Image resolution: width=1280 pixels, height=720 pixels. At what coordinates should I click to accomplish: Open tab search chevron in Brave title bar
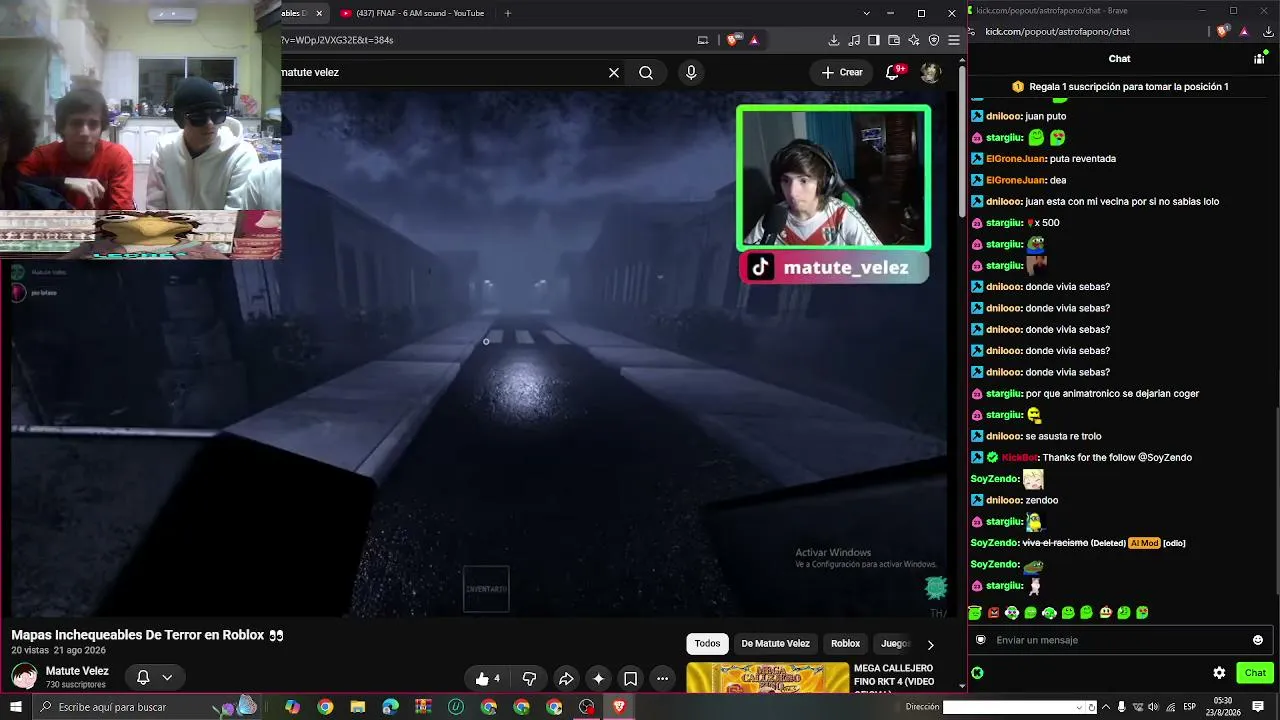pyautogui.click(x=866, y=13)
